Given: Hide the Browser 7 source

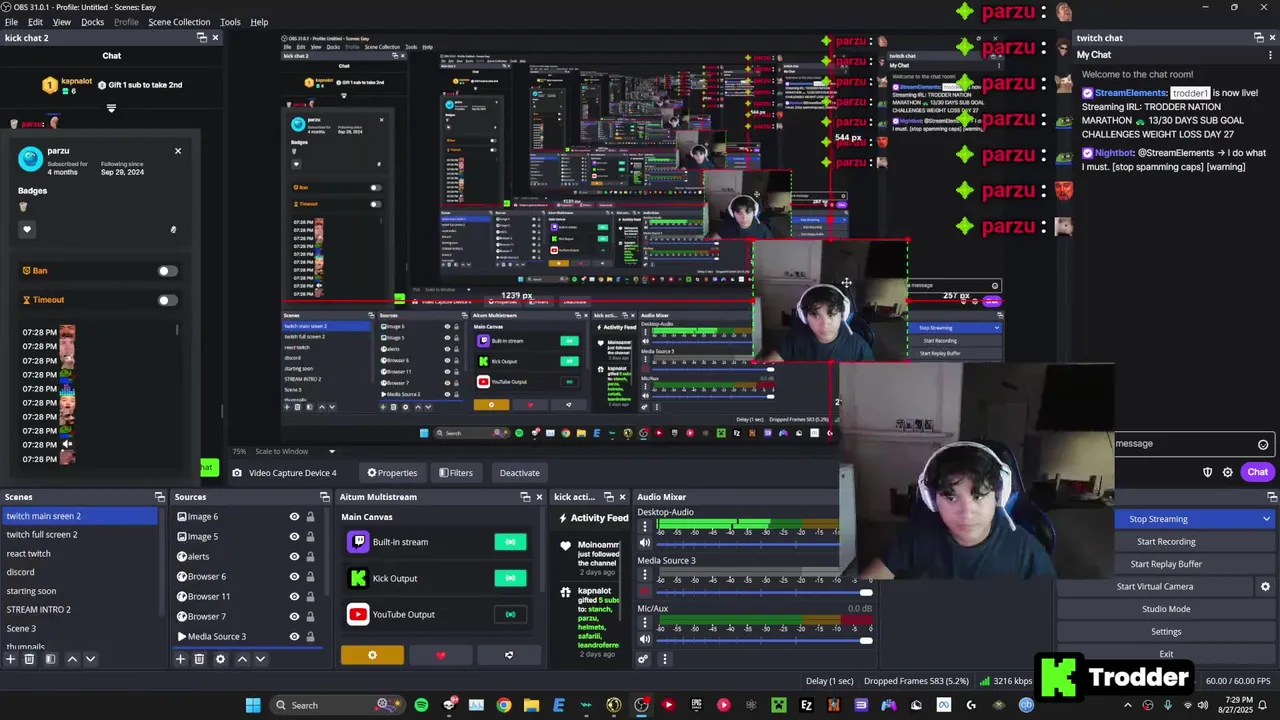Looking at the screenshot, I should click(294, 617).
